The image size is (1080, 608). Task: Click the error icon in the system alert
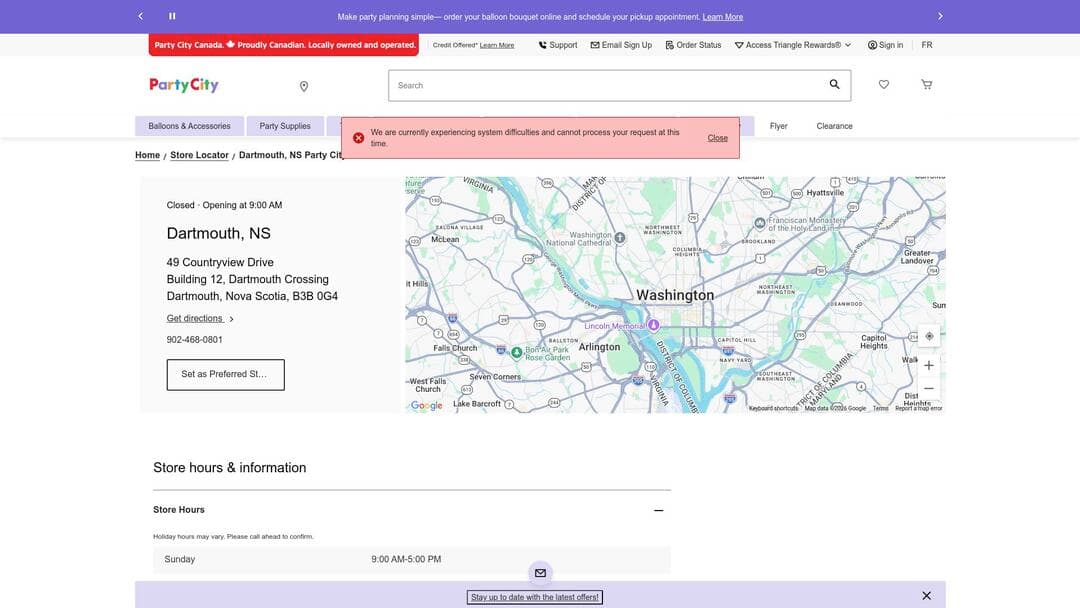point(356,135)
